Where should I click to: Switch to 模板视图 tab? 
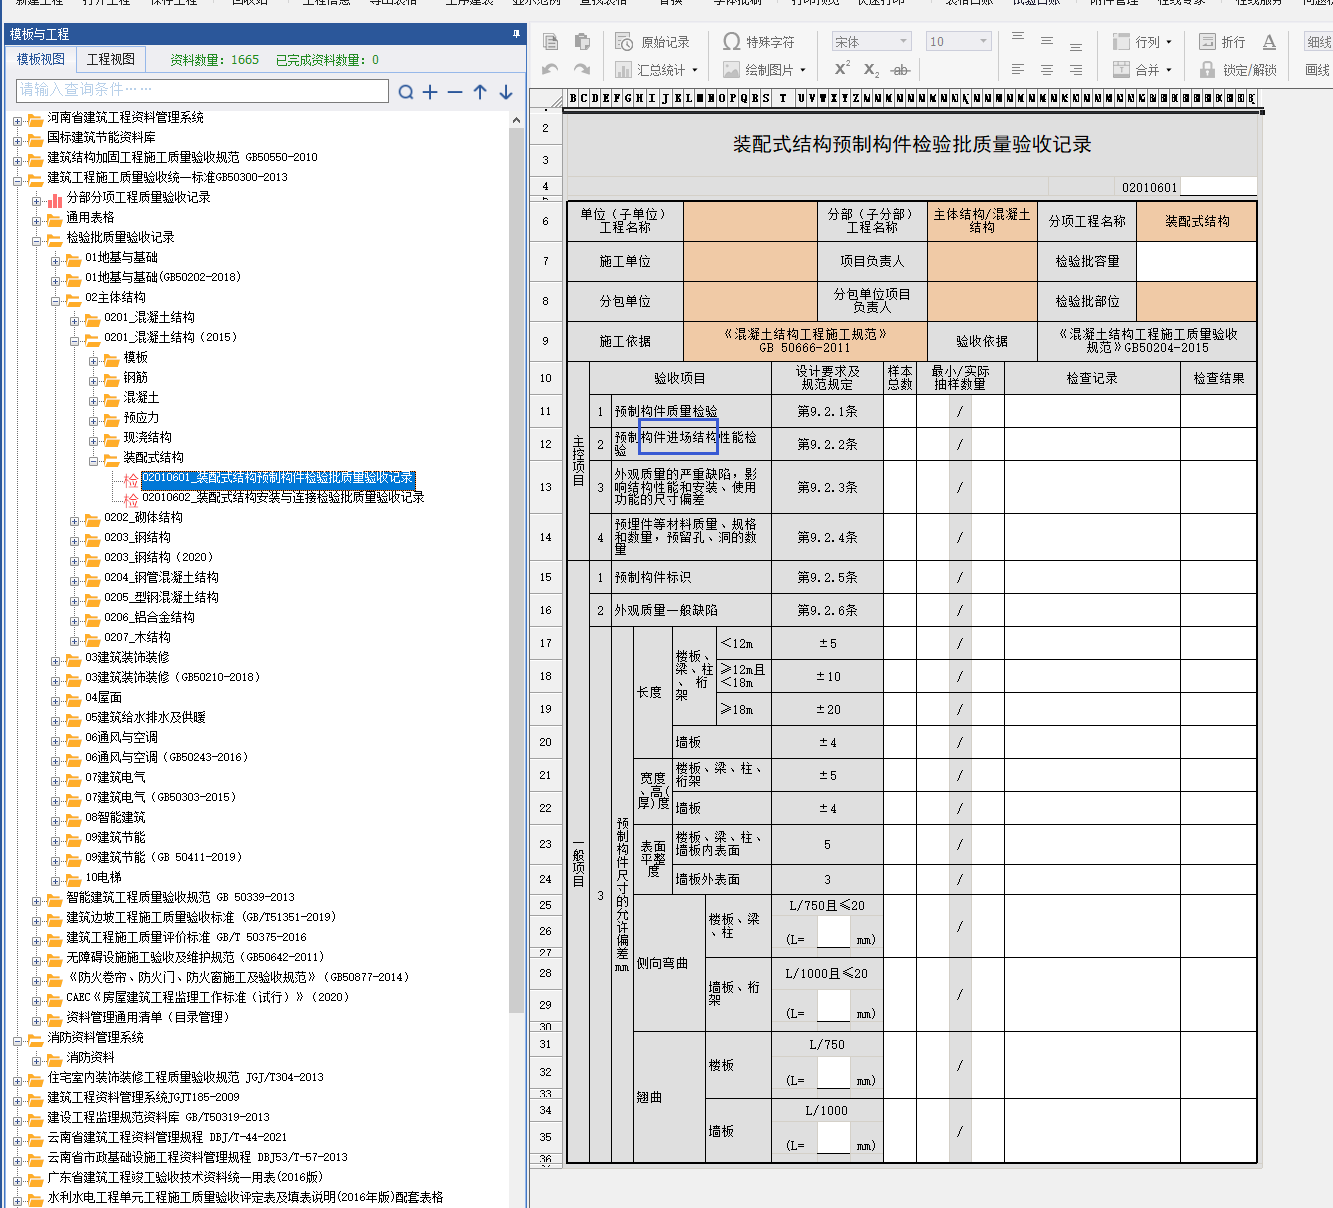coord(41,60)
